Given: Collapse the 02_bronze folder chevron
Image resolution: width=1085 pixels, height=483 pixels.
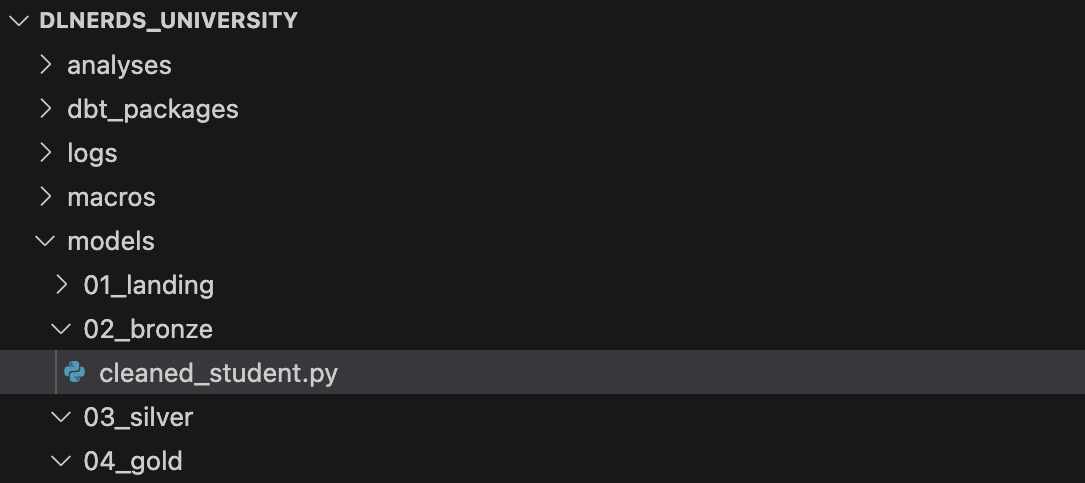Looking at the screenshot, I should [x=62, y=329].
